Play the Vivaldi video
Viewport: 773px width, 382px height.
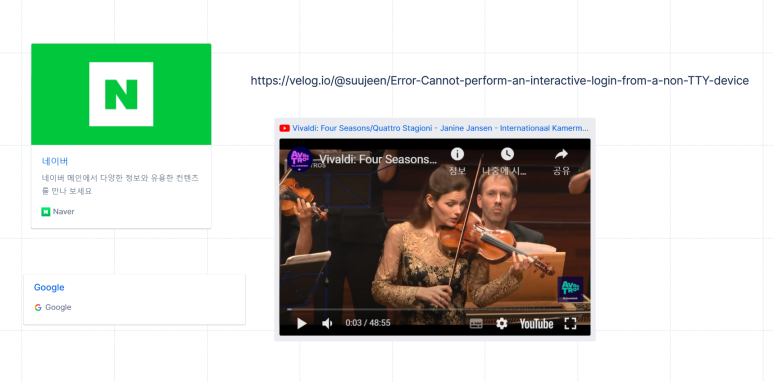302,323
